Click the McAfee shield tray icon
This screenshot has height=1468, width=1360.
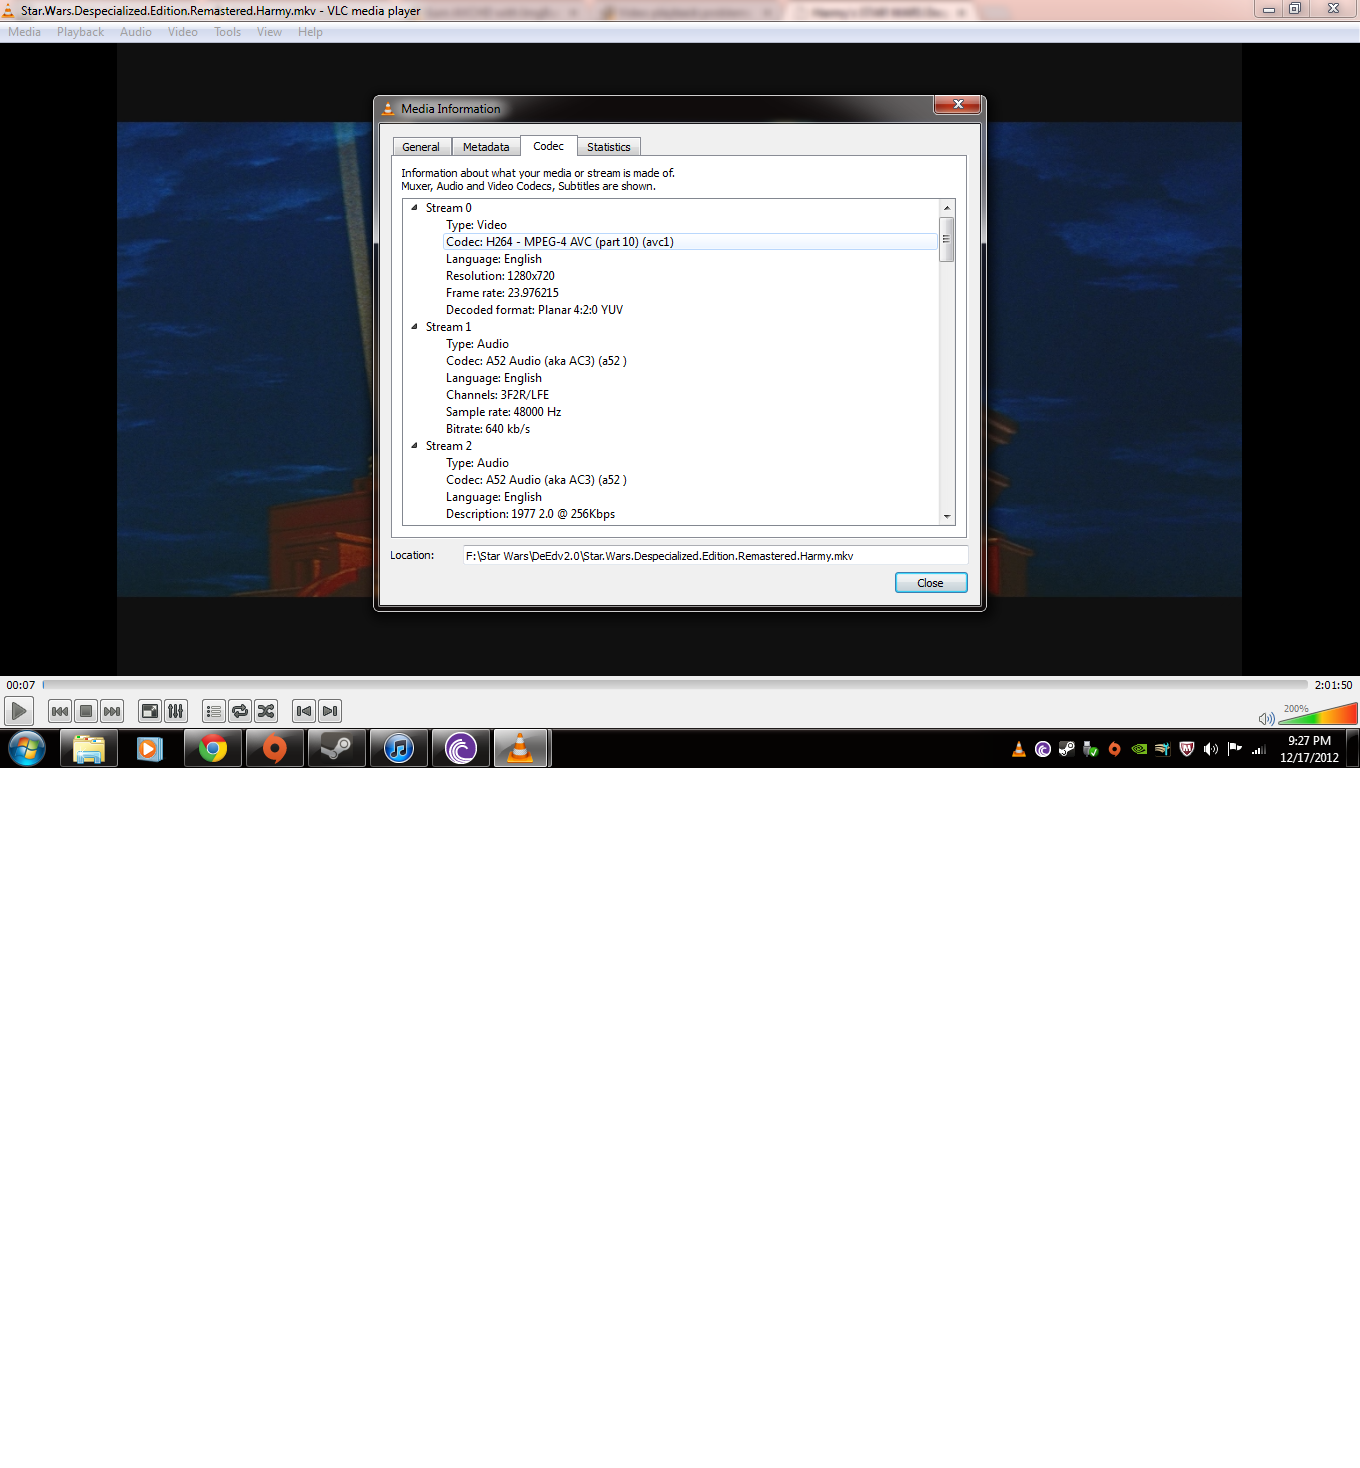point(1187,749)
